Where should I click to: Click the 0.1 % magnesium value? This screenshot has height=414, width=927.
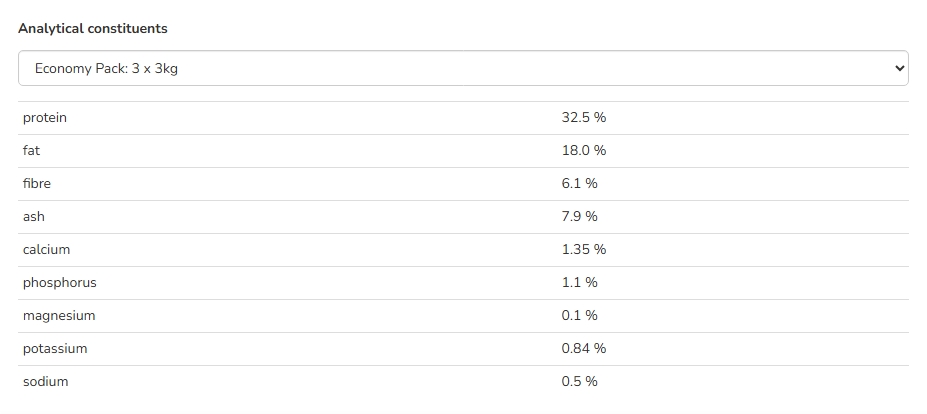coord(579,316)
